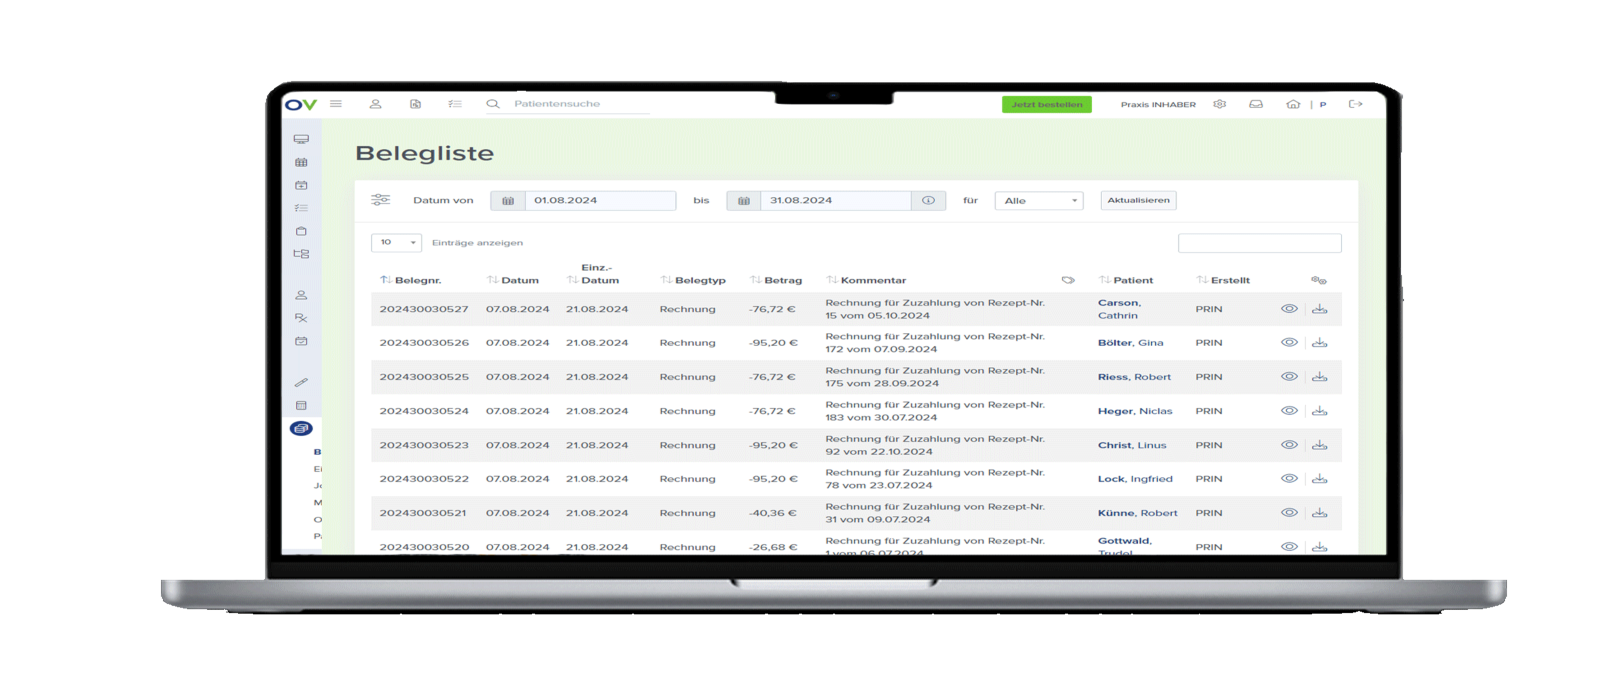The width and height of the screenshot is (1614, 698).
Task: Click the tag icon in the table header
Action: pos(1068,280)
